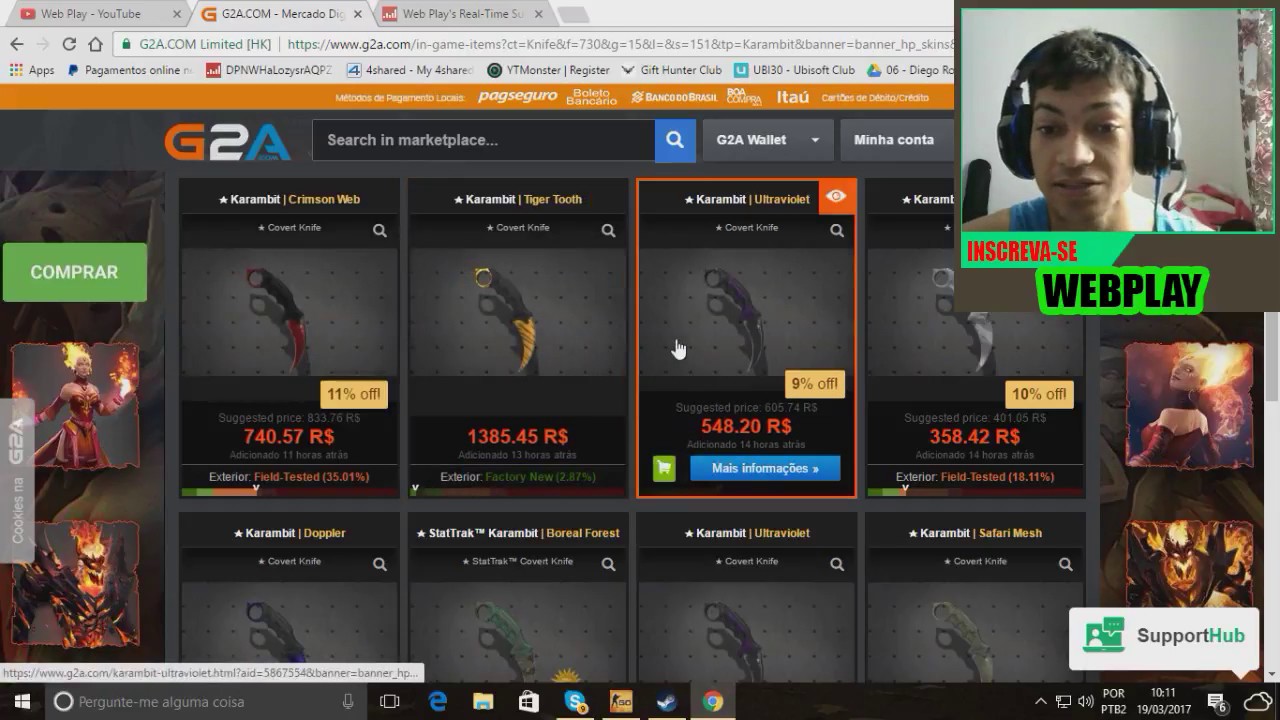Image resolution: width=1280 pixels, height=720 pixels.
Task: Click the blue marketplace search magnifier button
Action: click(x=675, y=140)
